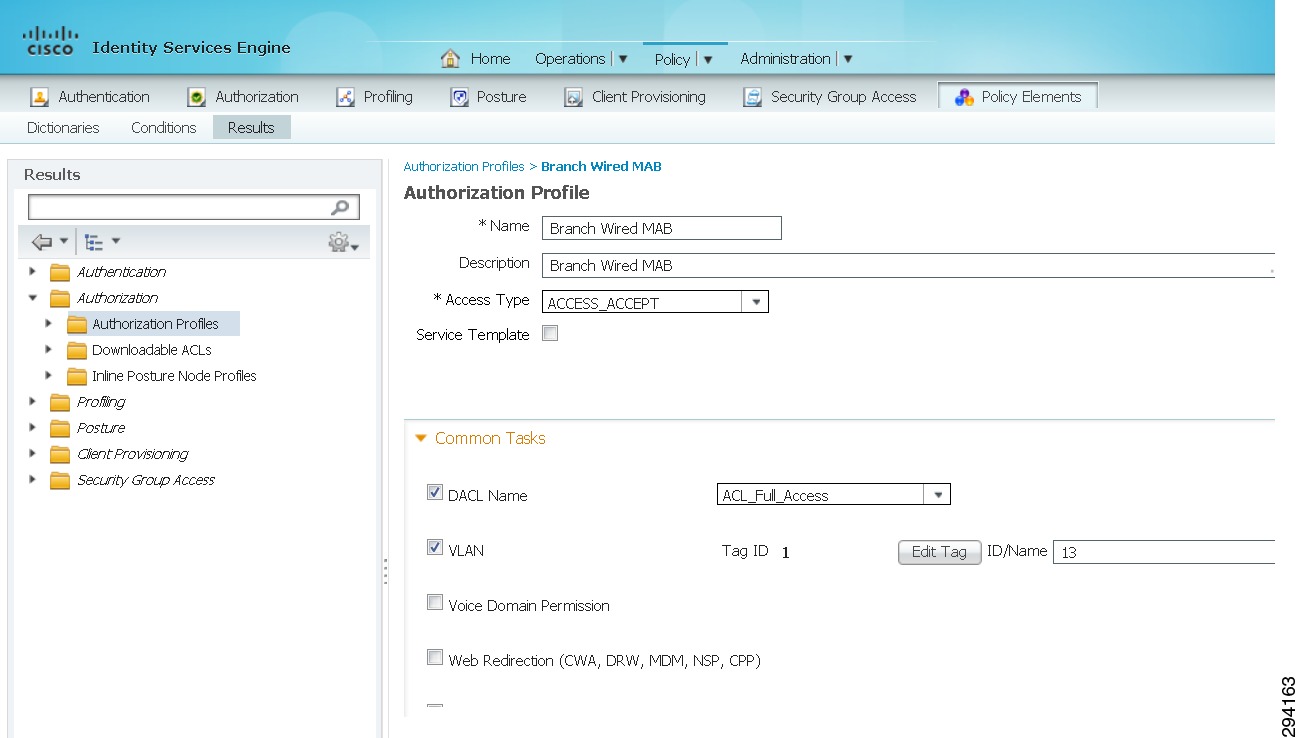Screen dimensions: 1297x738
Task: Expand the Client Provisioning tree node arrow
Action: pyautogui.click(x=33, y=454)
